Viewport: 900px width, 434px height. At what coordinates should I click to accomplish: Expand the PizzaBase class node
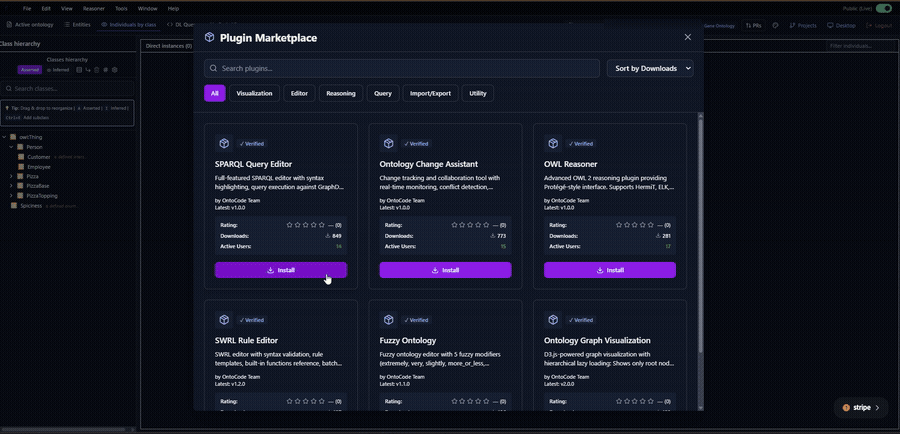[11, 186]
